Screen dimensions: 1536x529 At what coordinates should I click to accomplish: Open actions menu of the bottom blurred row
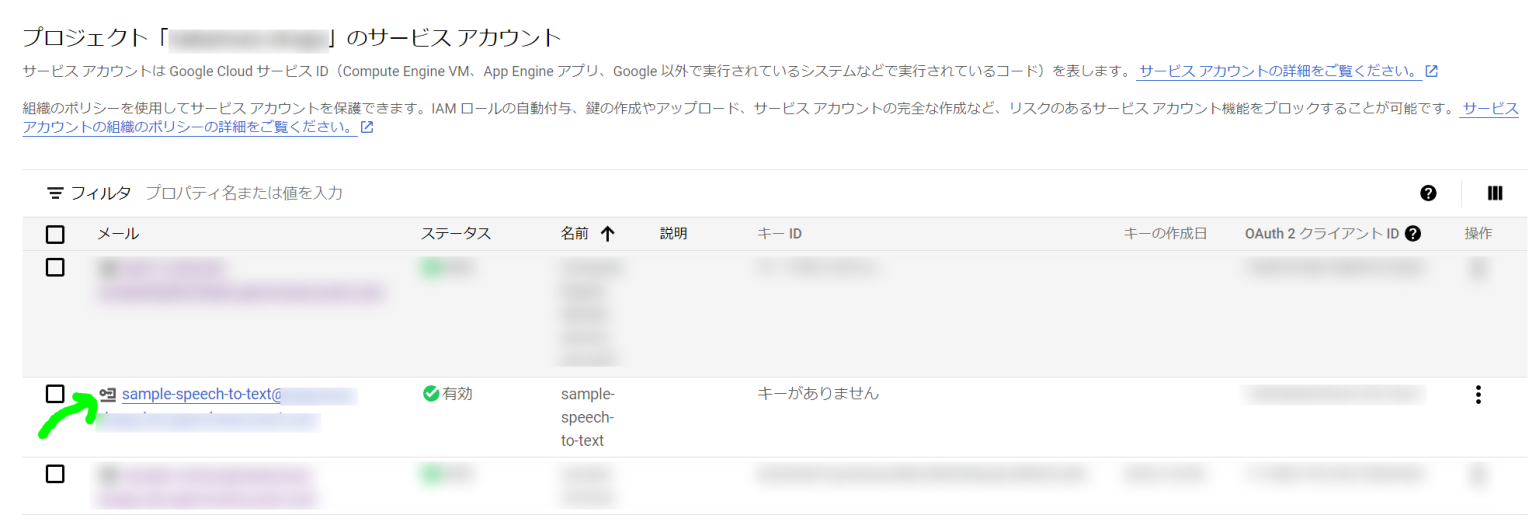point(1477,475)
